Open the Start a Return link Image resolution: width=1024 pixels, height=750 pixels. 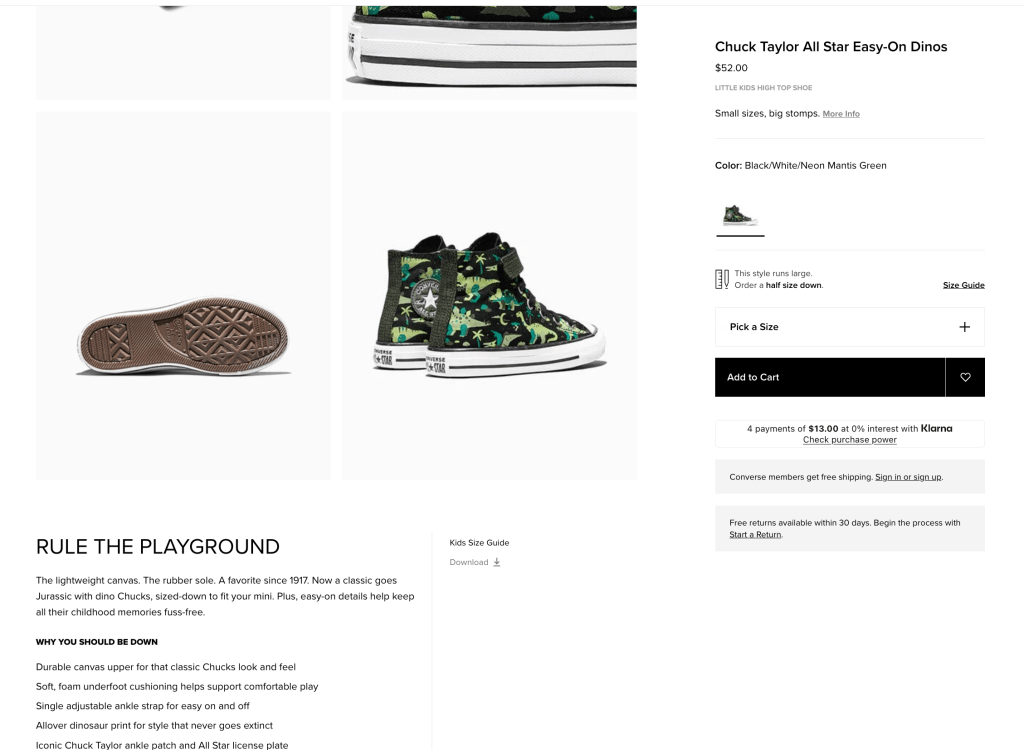point(755,535)
